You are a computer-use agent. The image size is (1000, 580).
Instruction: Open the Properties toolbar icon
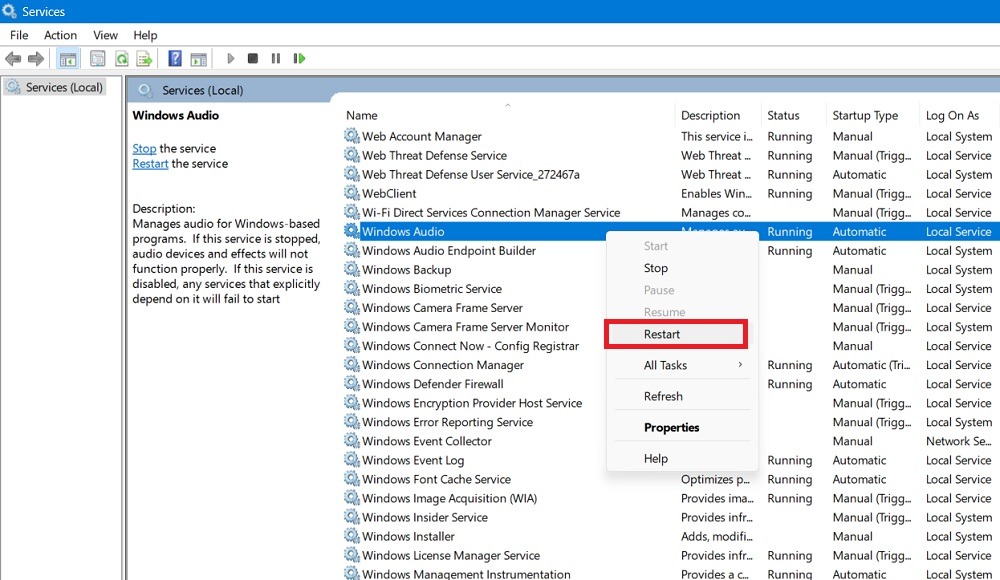[98, 58]
